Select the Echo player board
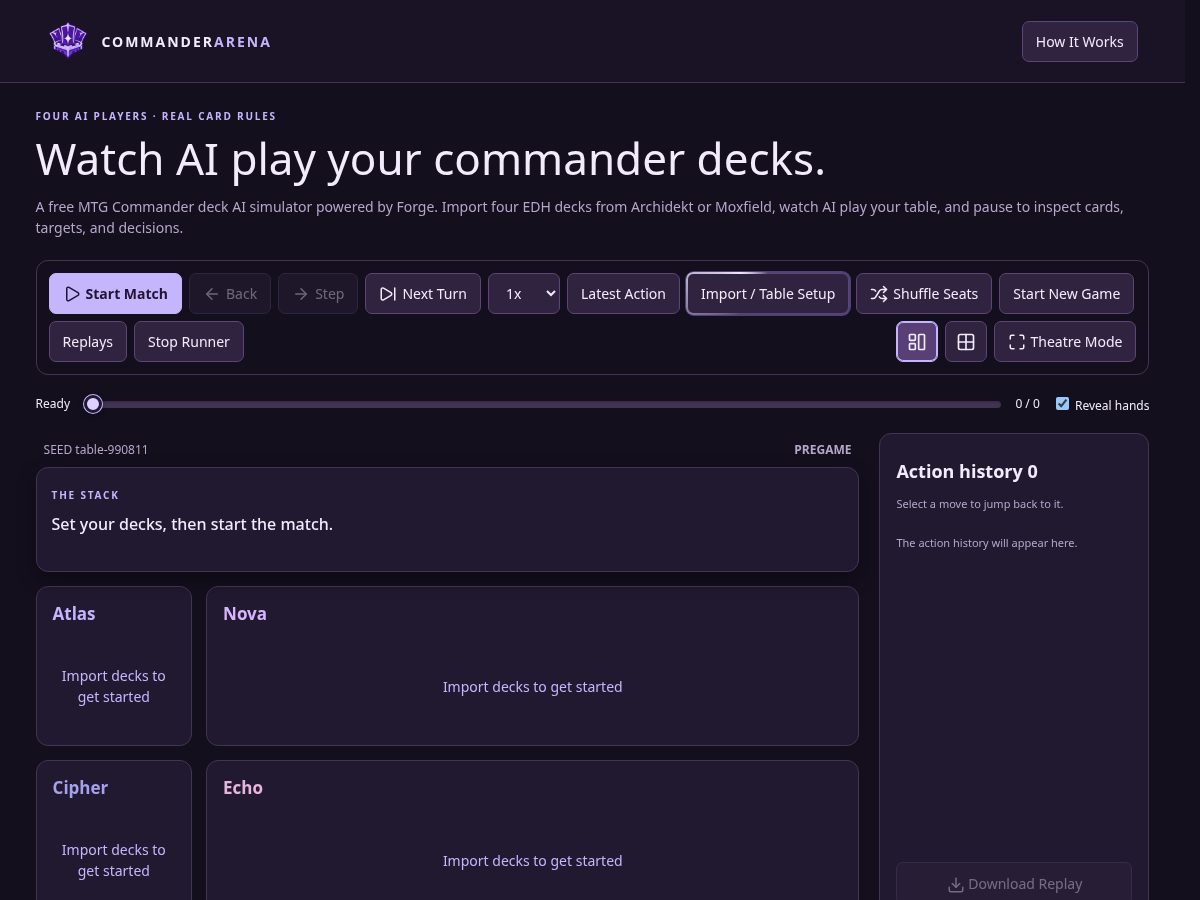The height and width of the screenshot is (900, 1200). click(x=532, y=830)
